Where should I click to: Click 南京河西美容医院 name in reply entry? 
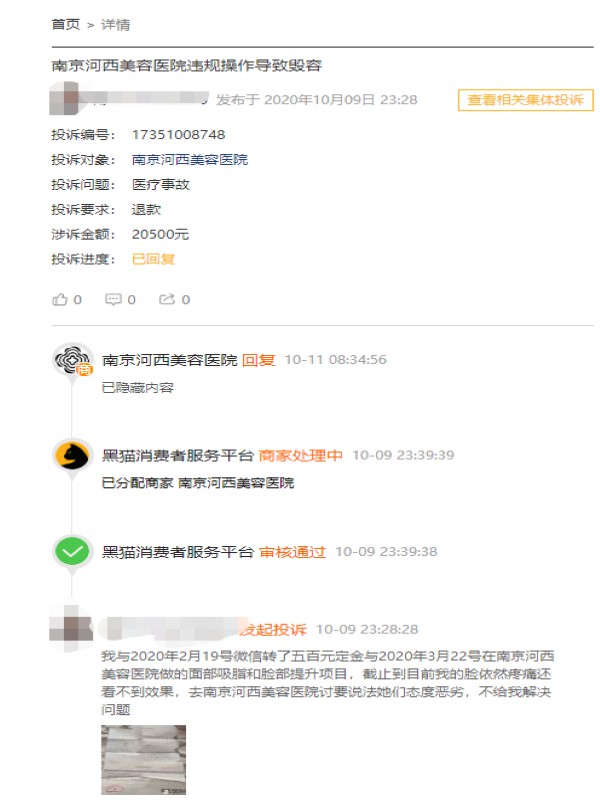pyautogui.click(x=170, y=360)
